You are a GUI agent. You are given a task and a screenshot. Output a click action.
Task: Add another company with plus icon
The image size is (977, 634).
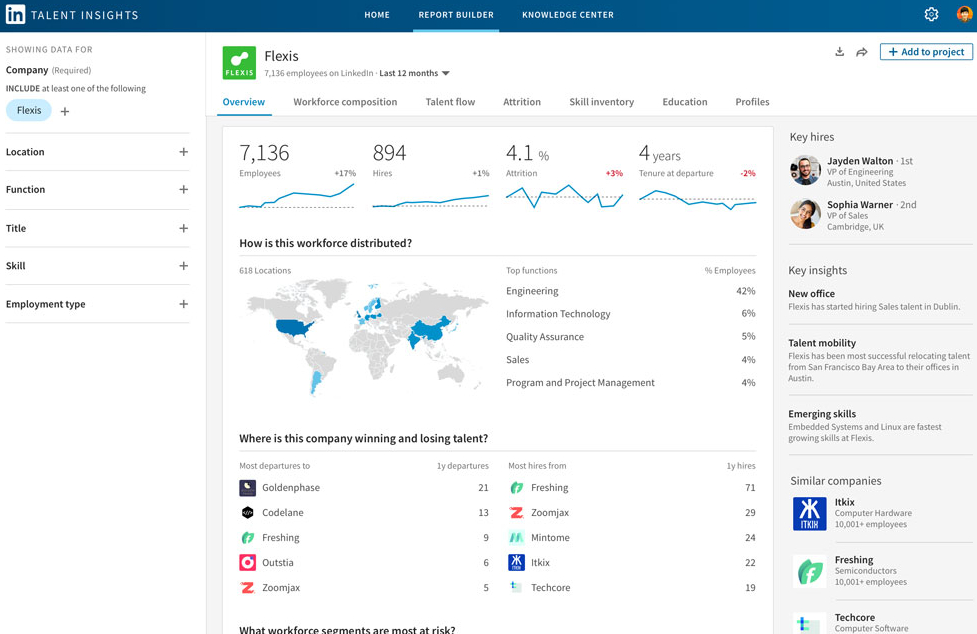pos(65,111)
